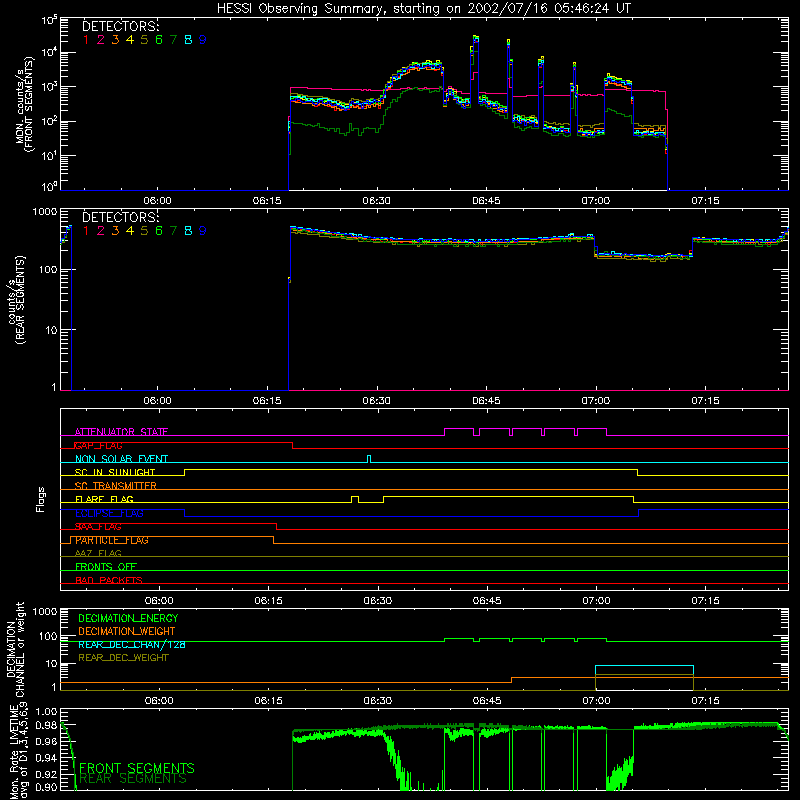Click the PARTICLE_FLAG label

click(112, 540)
